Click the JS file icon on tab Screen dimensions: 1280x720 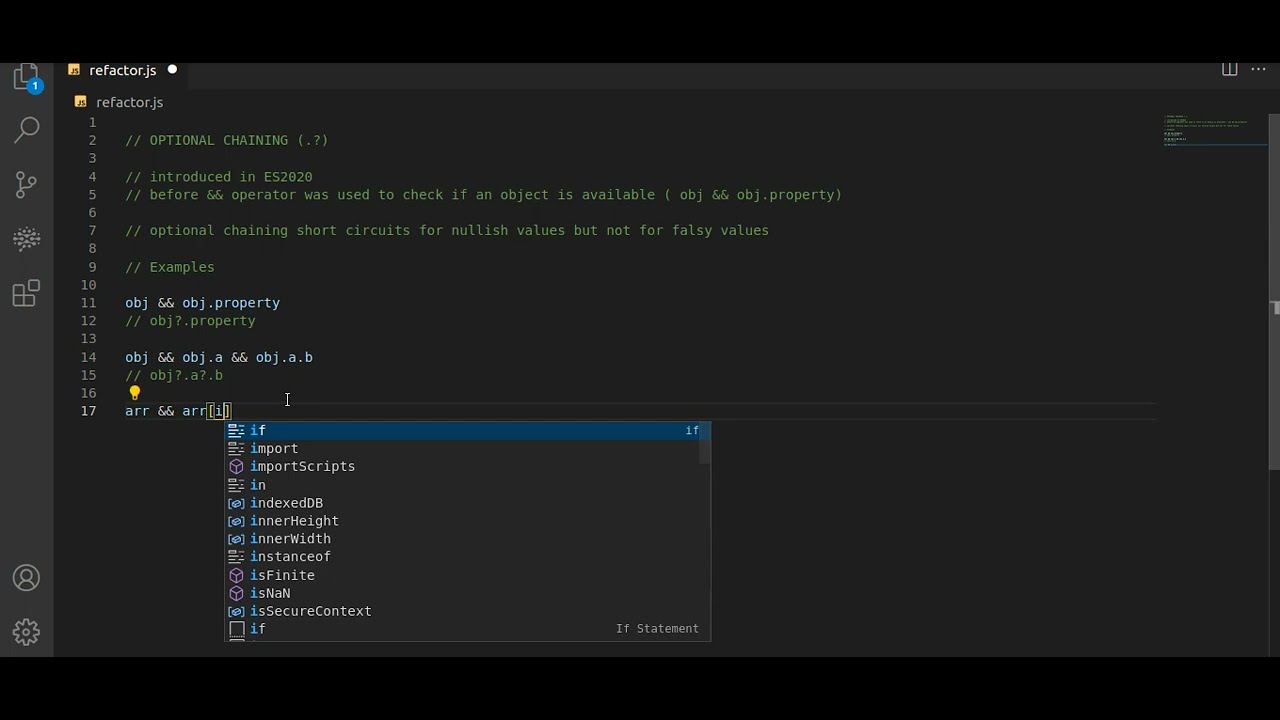[x=74, y=70]
